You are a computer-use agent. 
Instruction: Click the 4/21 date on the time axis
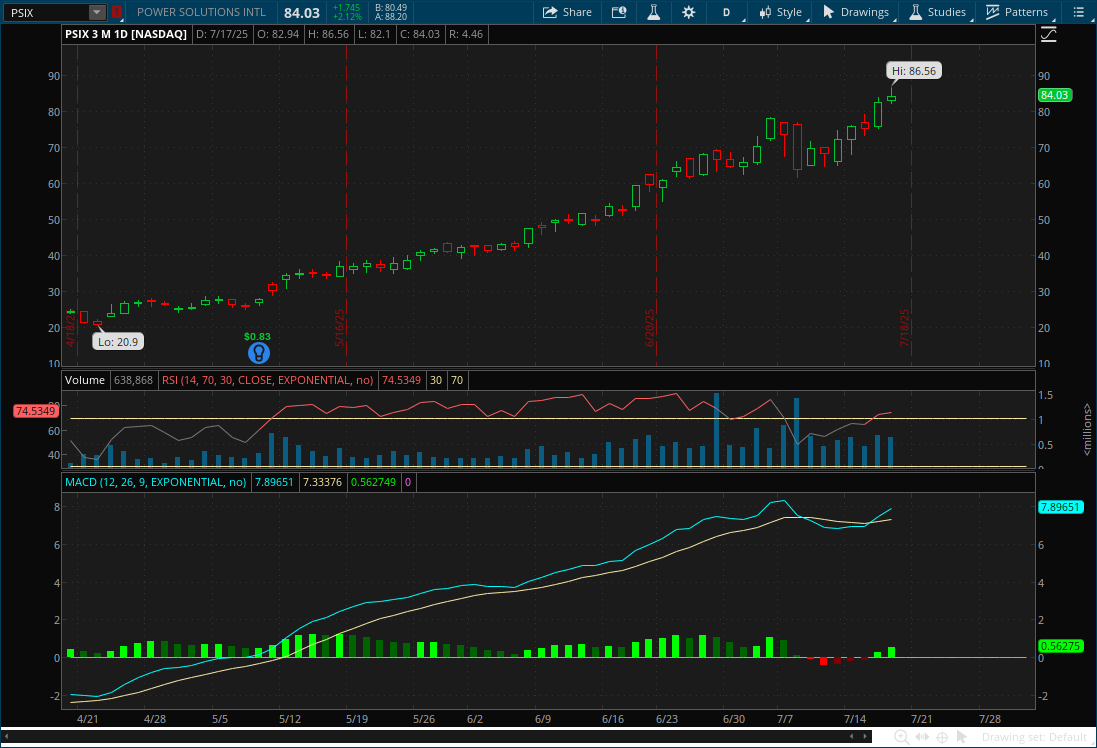[x=87, y=719]
